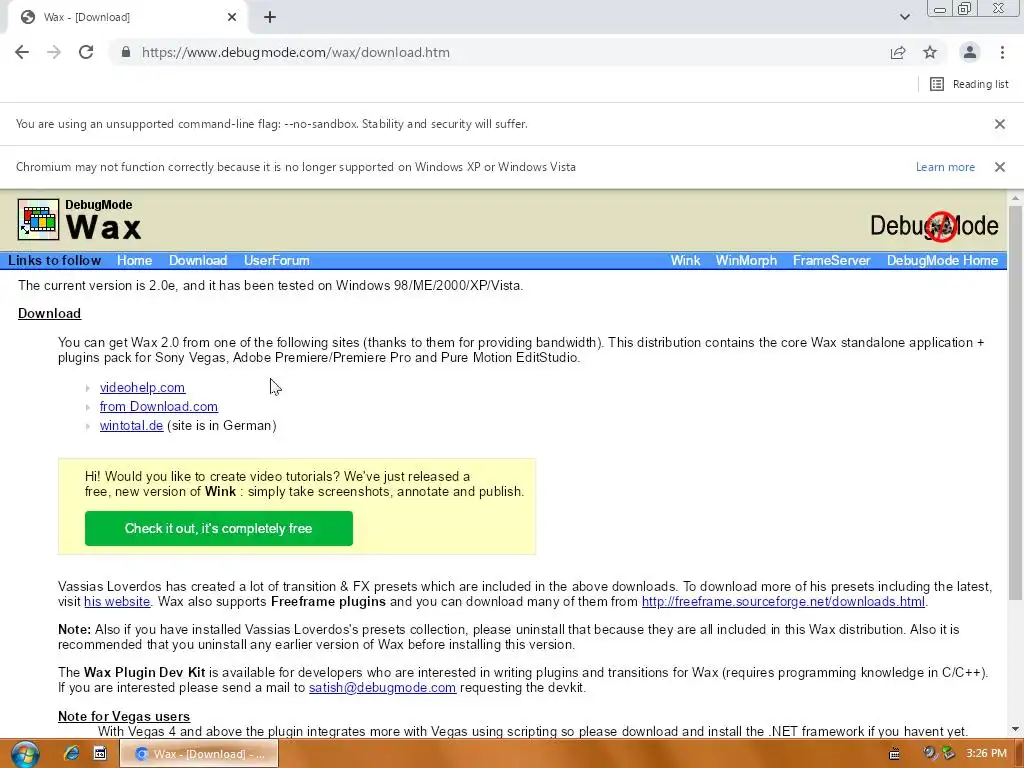Image resolution: width=1024 pixels, height=768 pixels.
Task: Launch Internet Explorer from taskbar
Action: pyautogui.click(x=71, y=754)
